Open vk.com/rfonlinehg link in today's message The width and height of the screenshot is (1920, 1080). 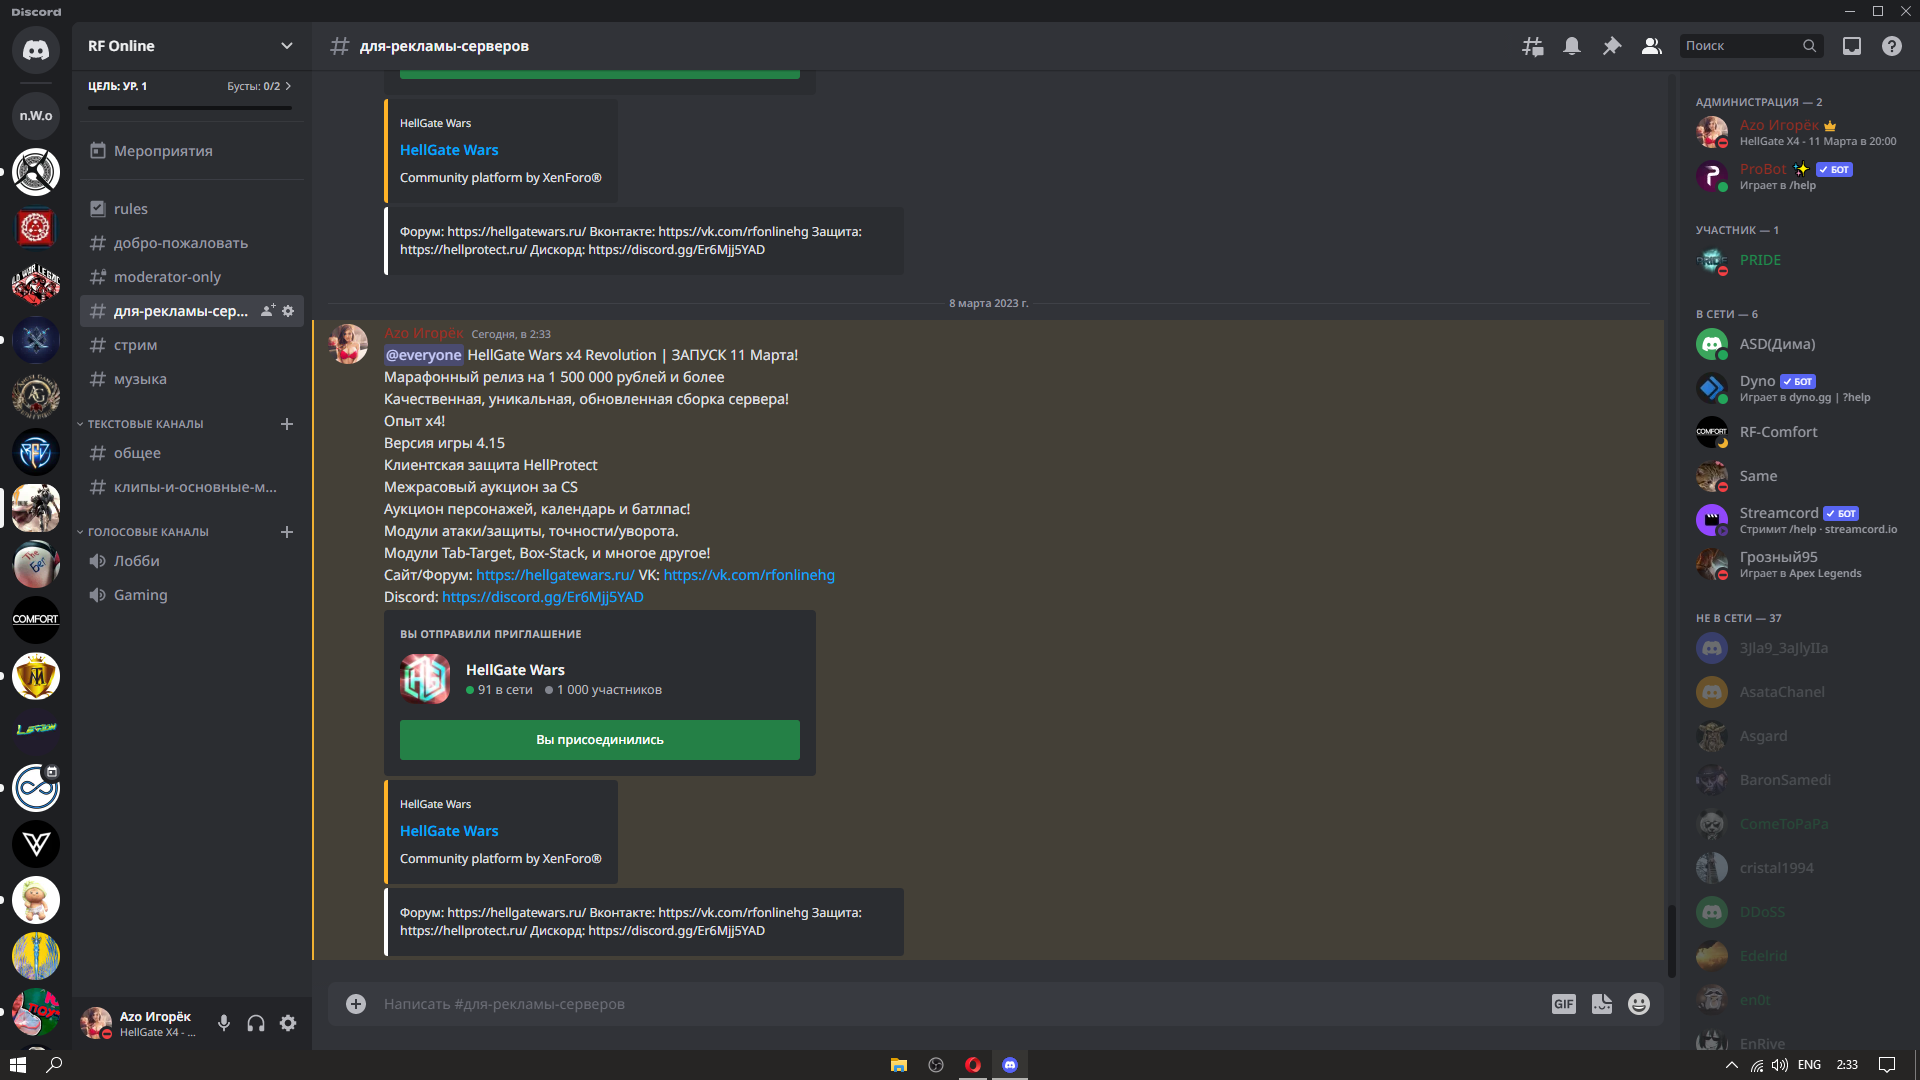click(x=749, y=575)
